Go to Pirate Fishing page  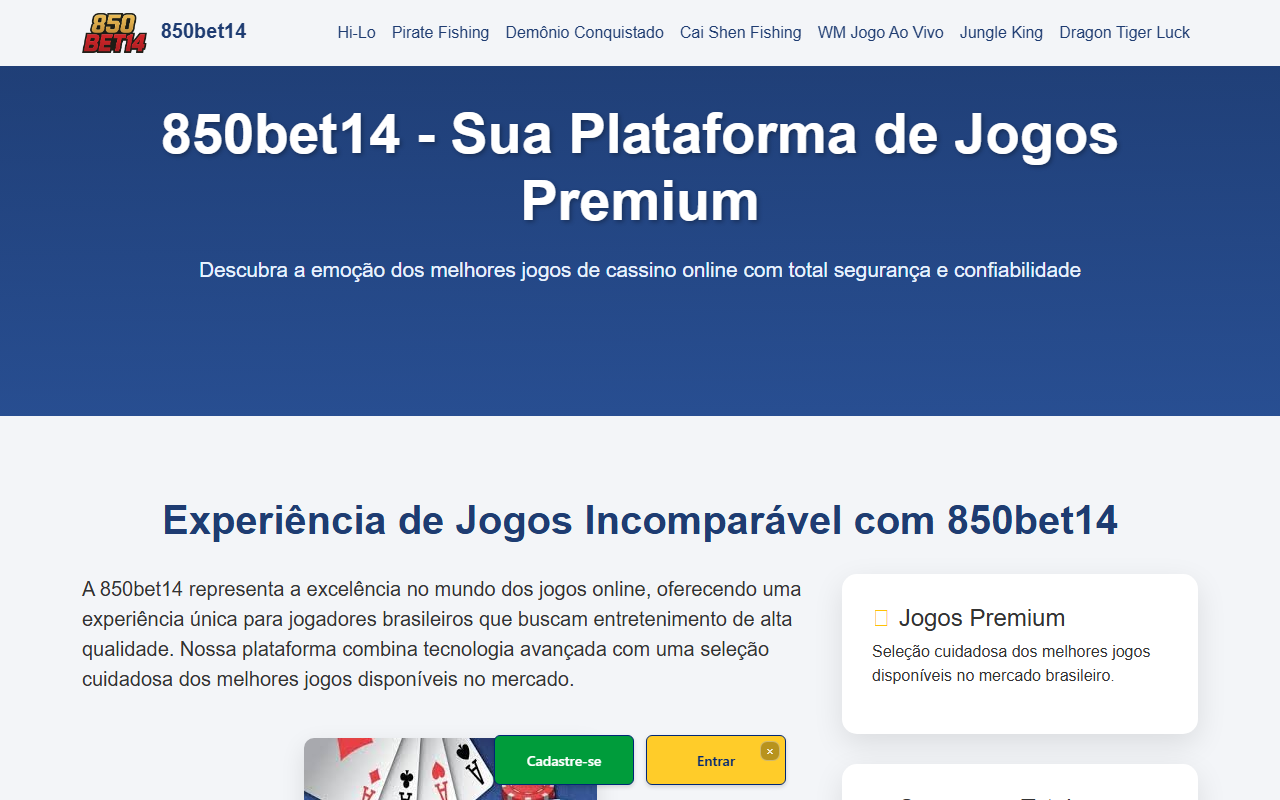[440, 32]
